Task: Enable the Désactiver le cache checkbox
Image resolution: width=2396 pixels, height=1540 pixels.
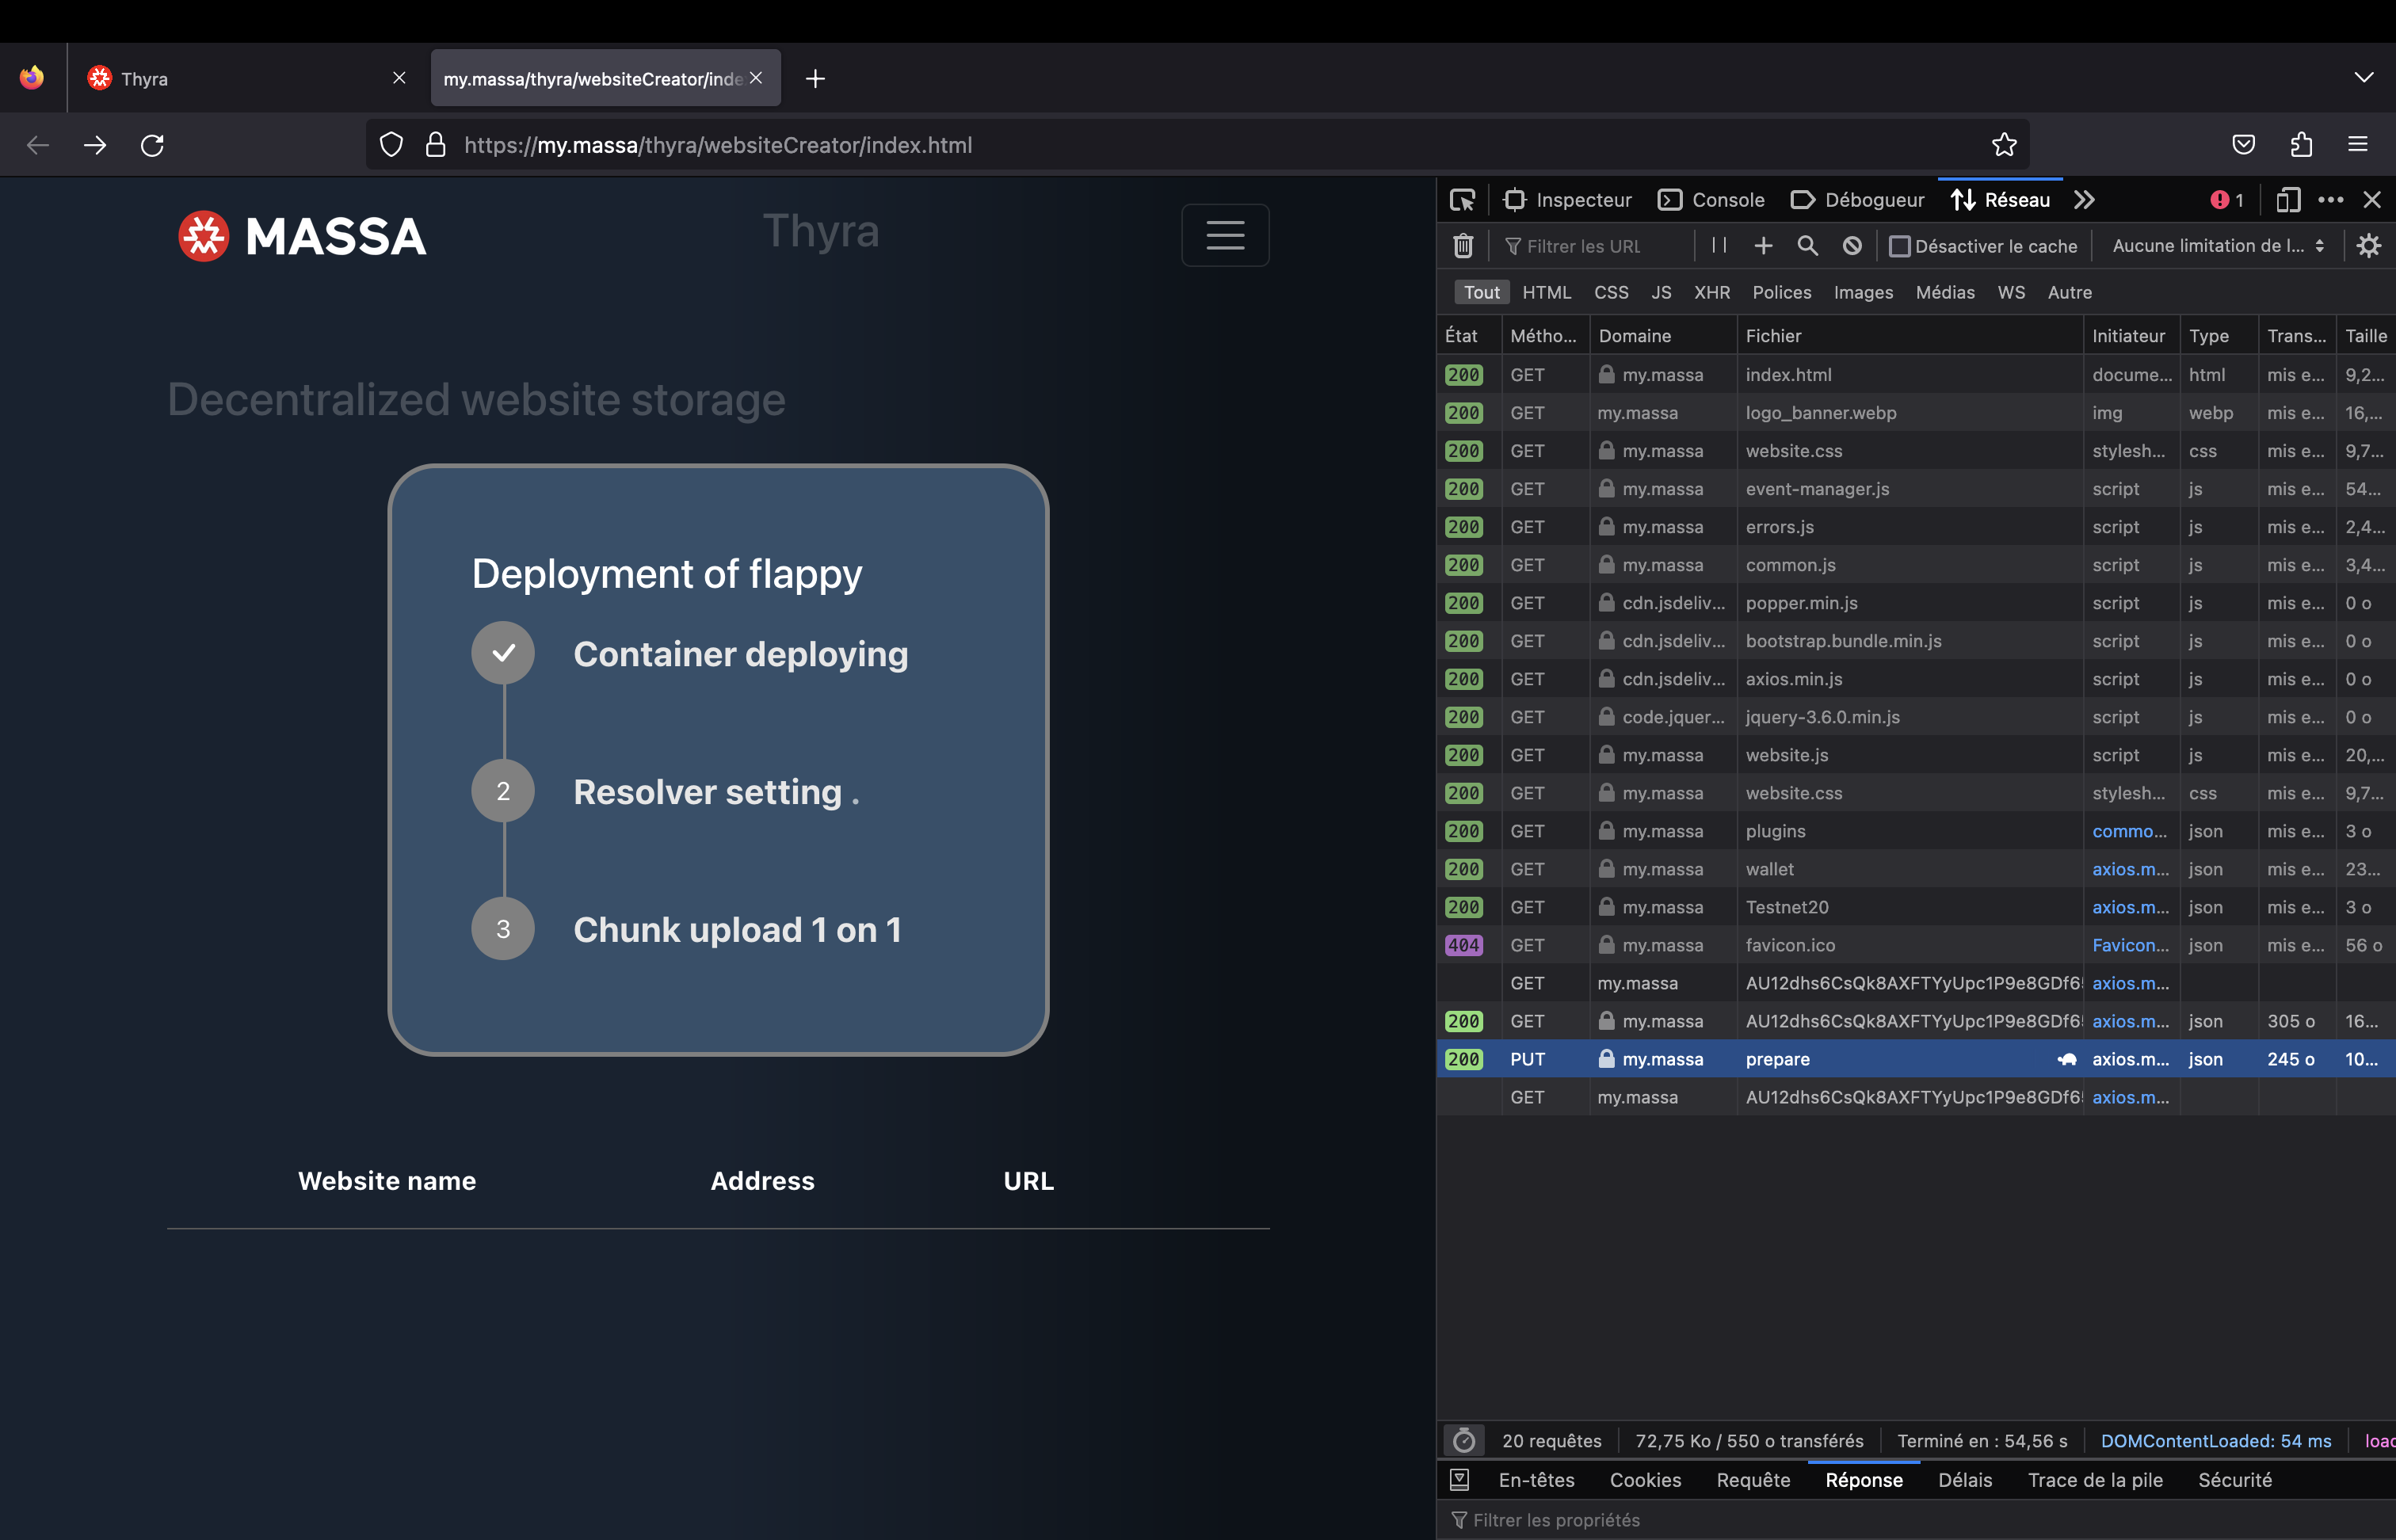Action: (x=1901, y=245)
